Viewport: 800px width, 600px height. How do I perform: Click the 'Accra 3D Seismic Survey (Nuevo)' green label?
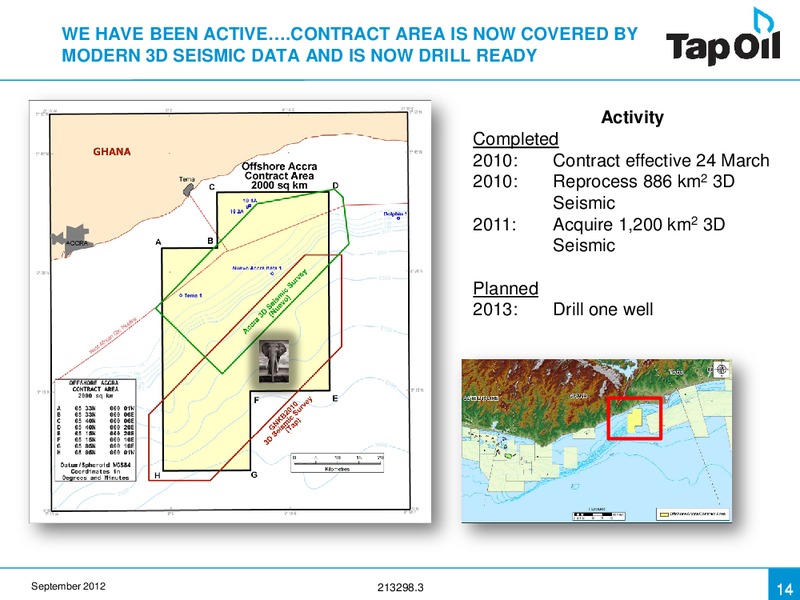point(277,302)
